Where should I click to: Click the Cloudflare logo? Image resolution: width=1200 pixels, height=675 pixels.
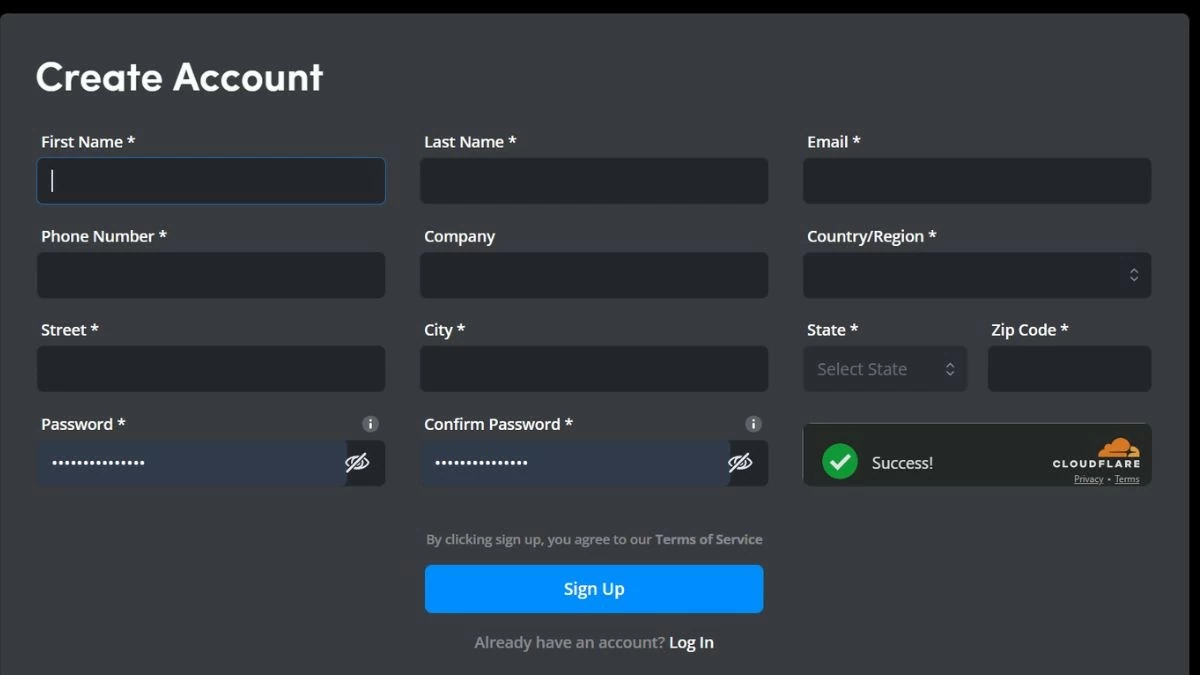1097,453
